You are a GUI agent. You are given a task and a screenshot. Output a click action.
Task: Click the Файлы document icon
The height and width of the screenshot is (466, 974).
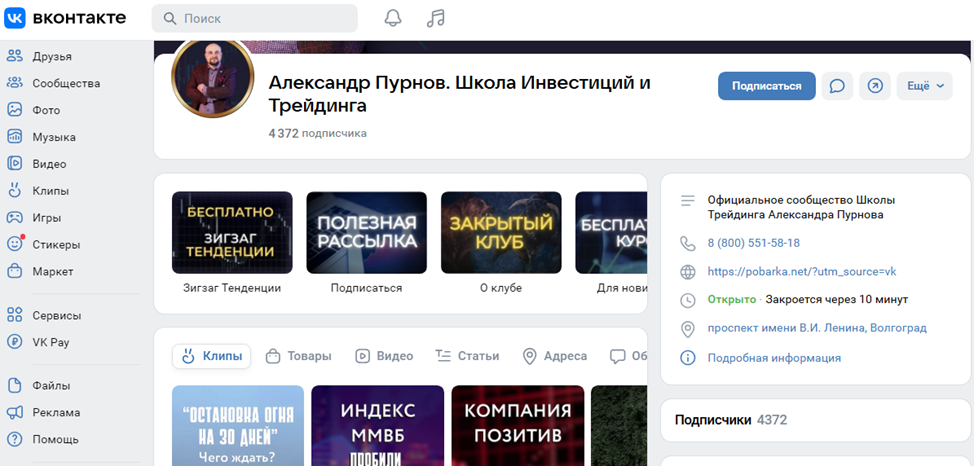click(14, 385)
